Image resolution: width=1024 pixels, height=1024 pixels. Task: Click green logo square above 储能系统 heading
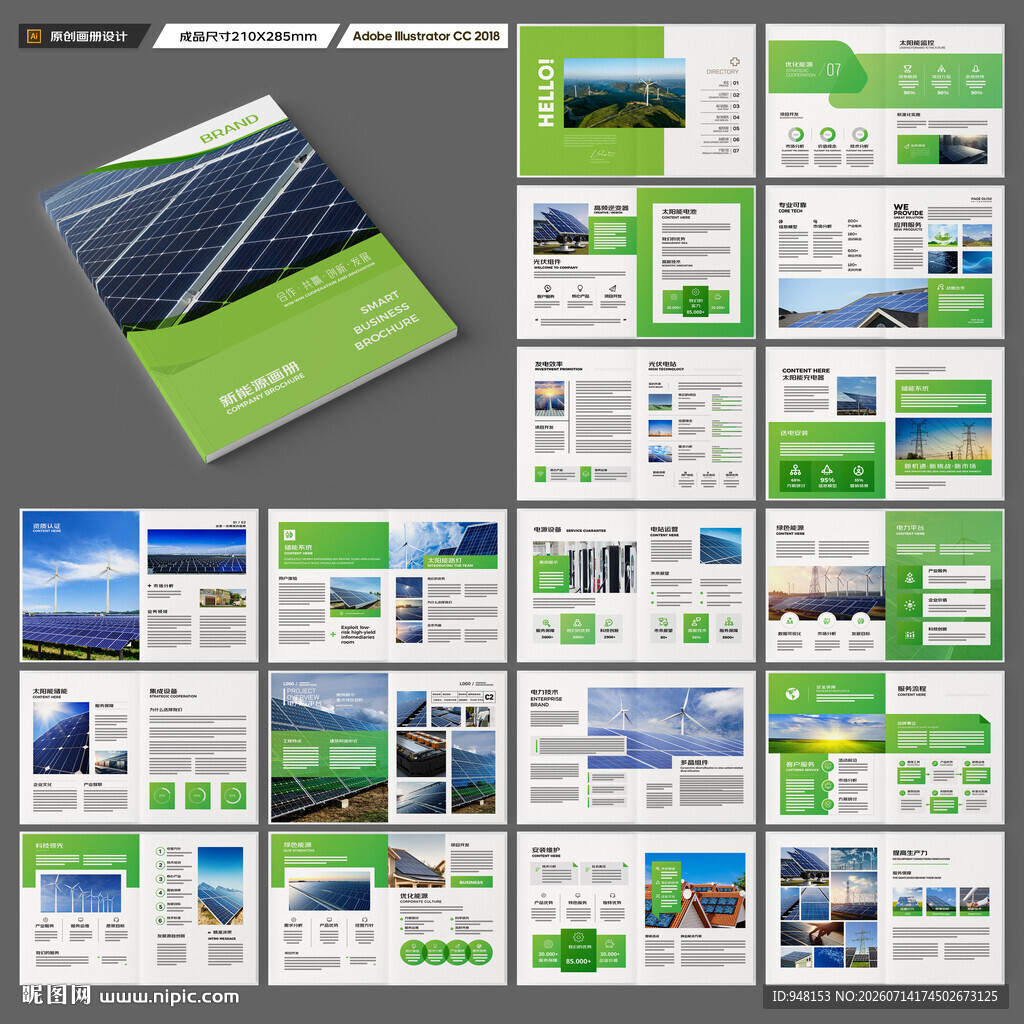289,534
